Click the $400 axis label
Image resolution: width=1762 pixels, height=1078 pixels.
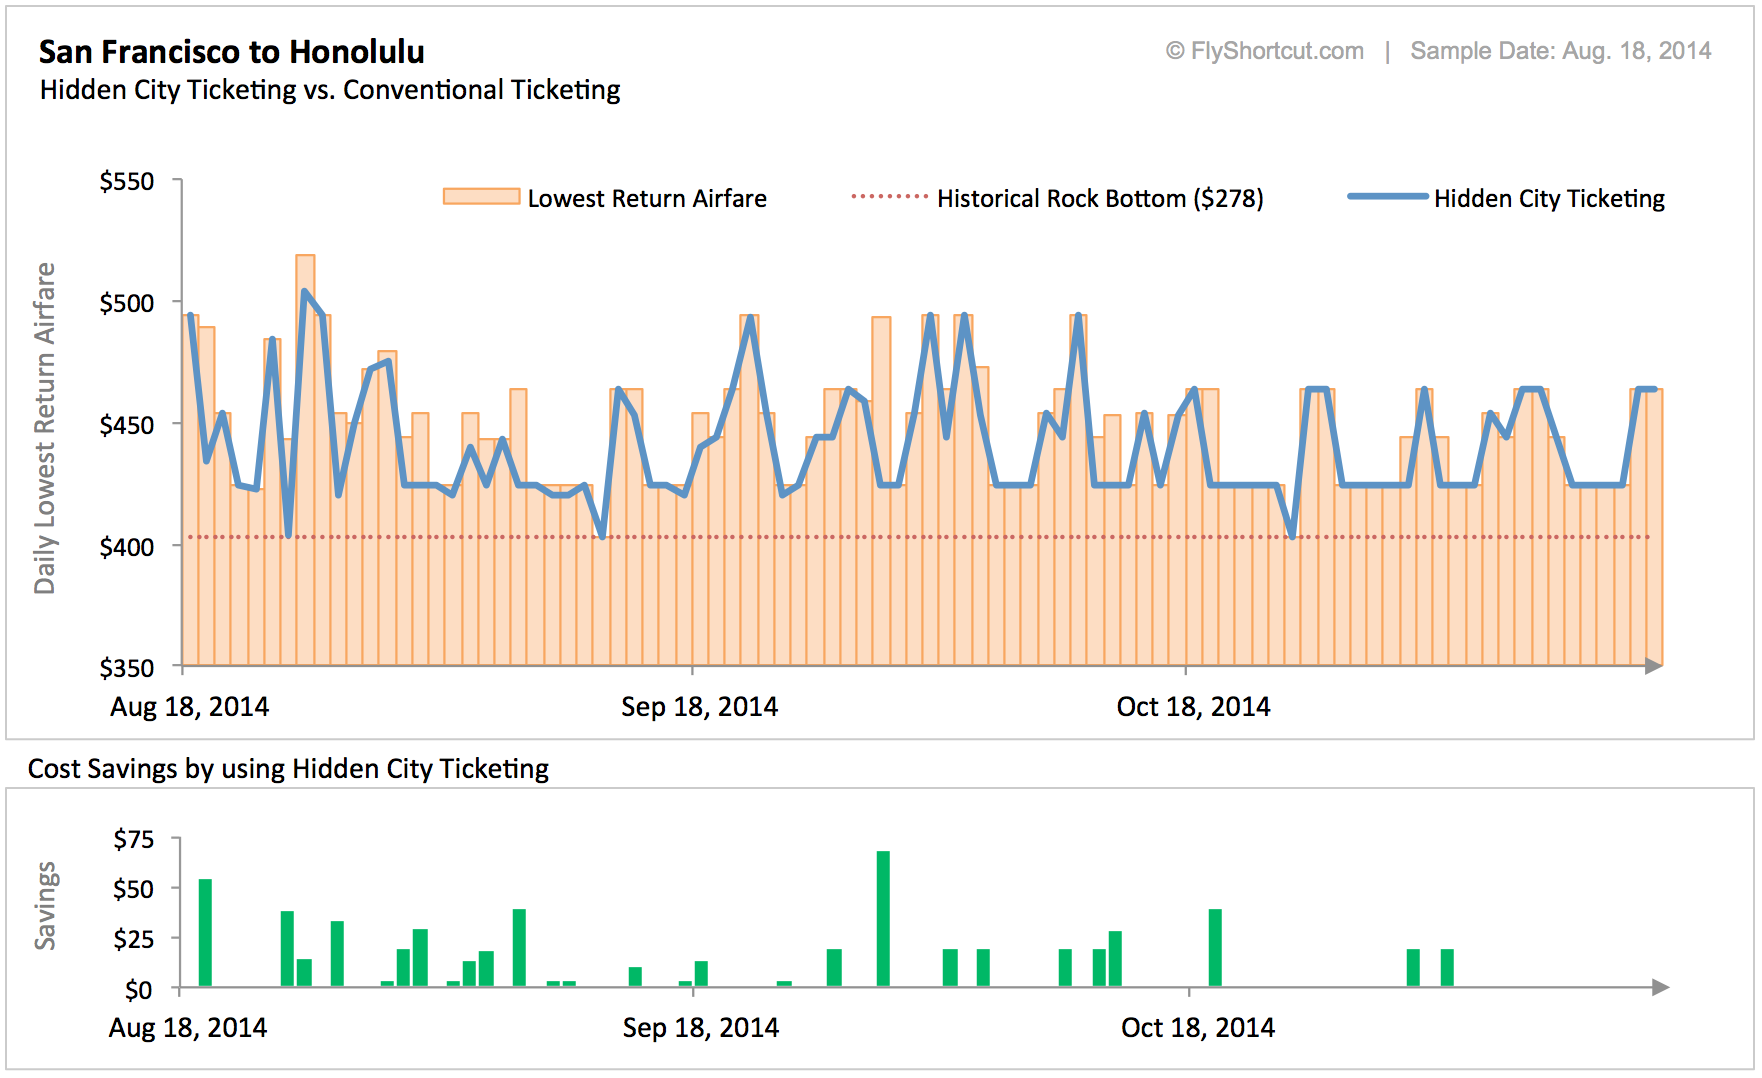127,547
